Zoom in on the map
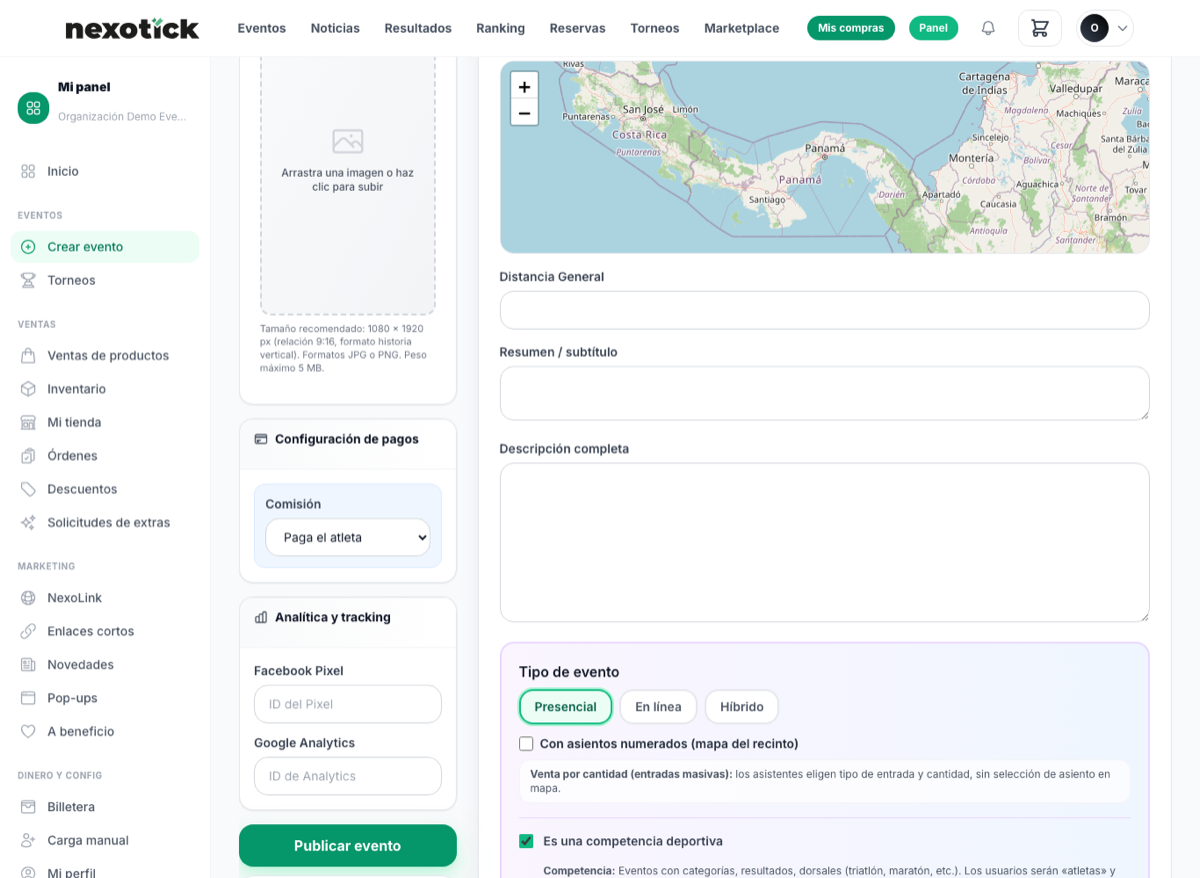Viewport: 1200px width, 878px height. [x=524, y=86]
